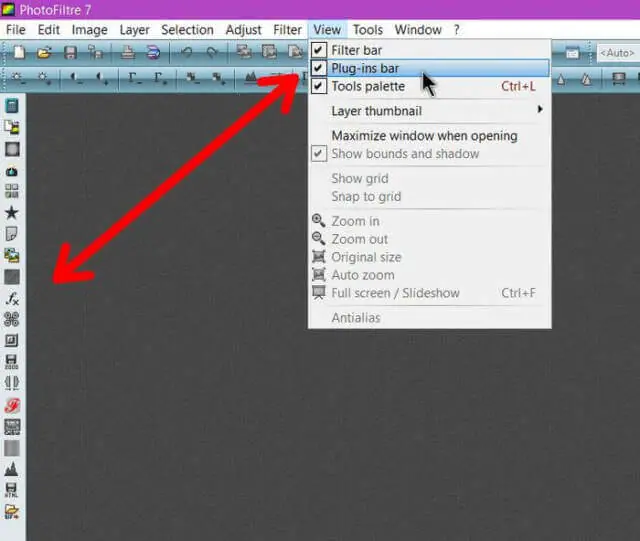Expand the Layer thumbnail submenu
Image resolution: width=640 pixels, height=541 pixels.
[x=430, y=111]
